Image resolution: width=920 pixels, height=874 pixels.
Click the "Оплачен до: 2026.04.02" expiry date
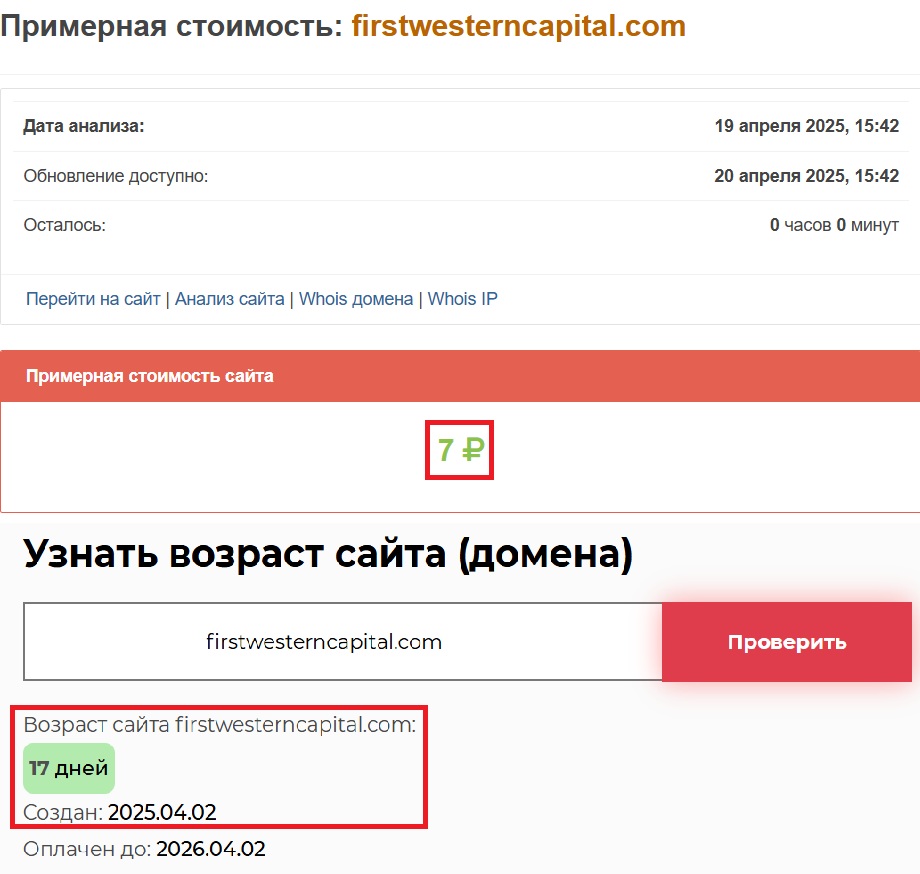coord(144,849)
